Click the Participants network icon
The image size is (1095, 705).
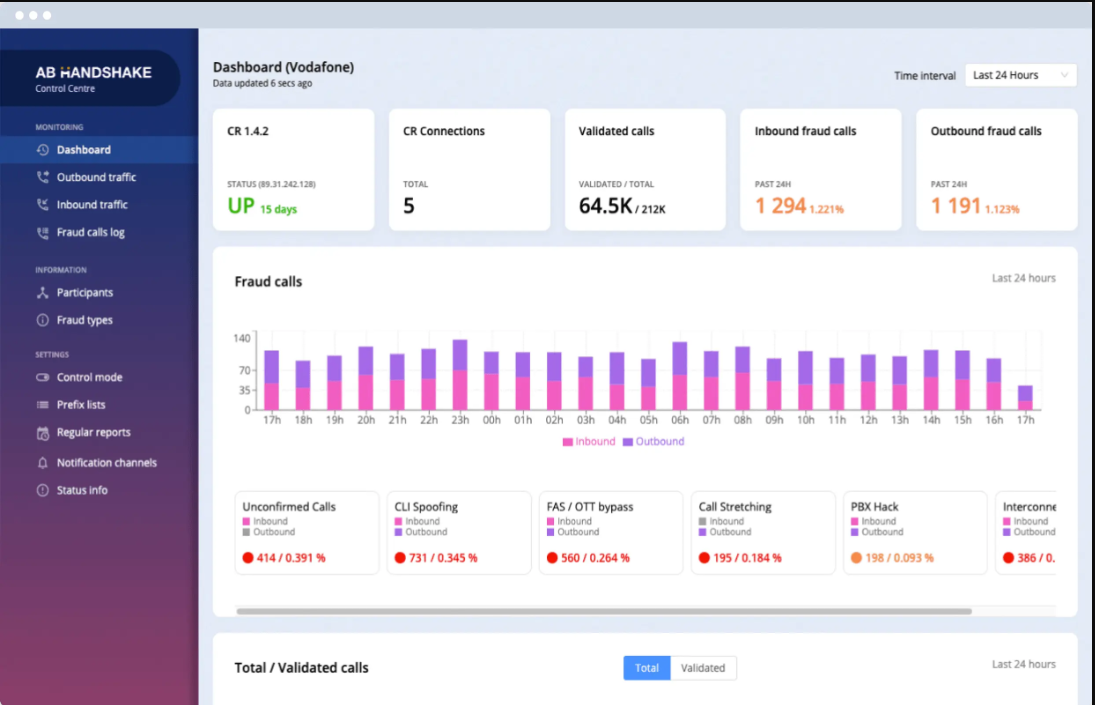coord(43,292)
